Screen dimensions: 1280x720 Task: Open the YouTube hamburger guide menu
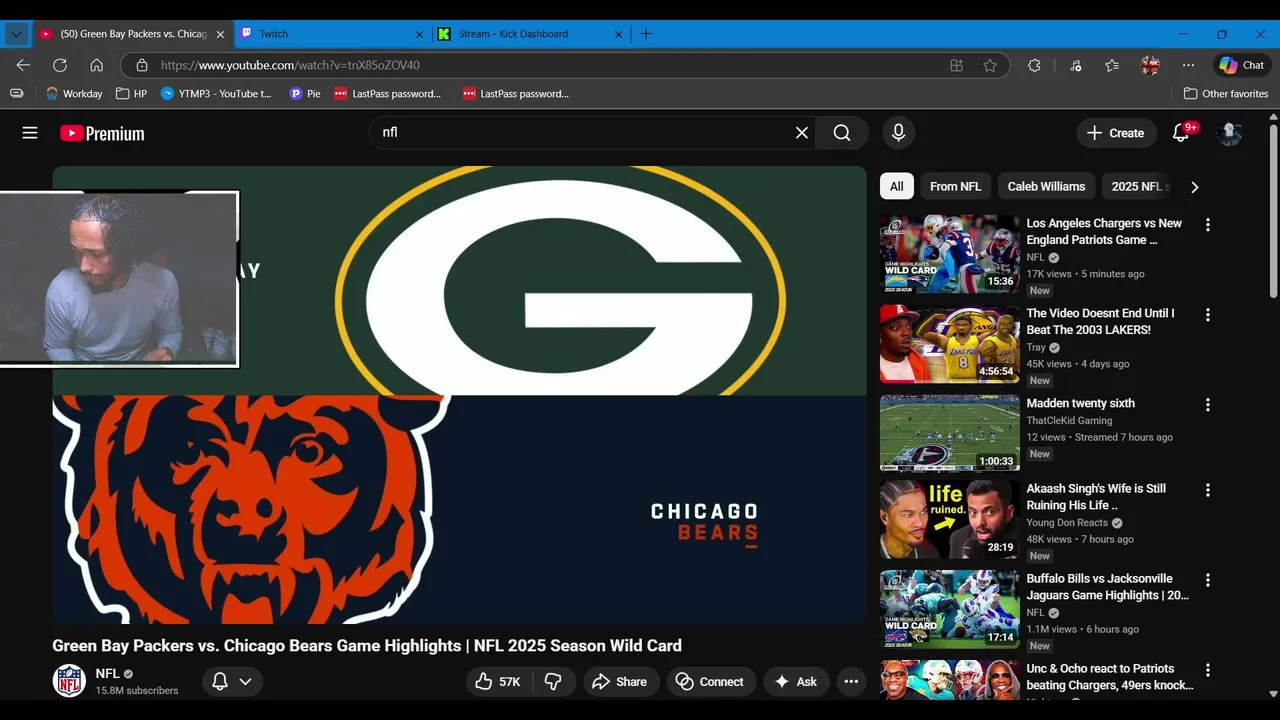coord(30,133)
